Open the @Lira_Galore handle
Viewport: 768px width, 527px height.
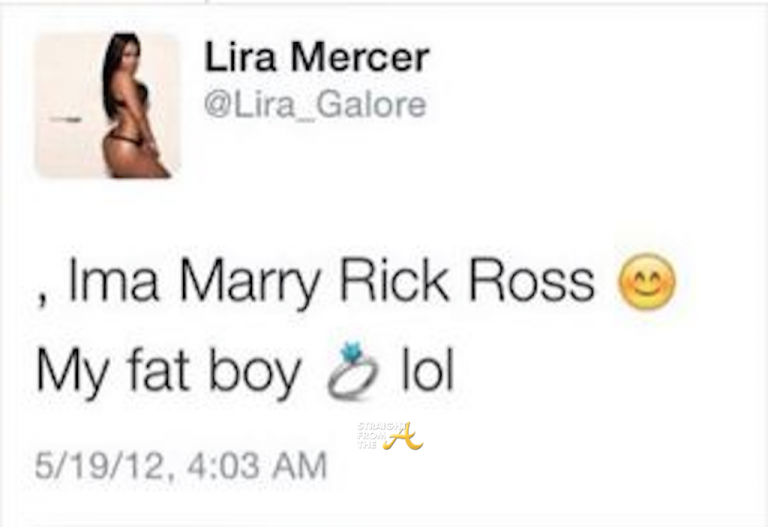[x=315, y=105]
